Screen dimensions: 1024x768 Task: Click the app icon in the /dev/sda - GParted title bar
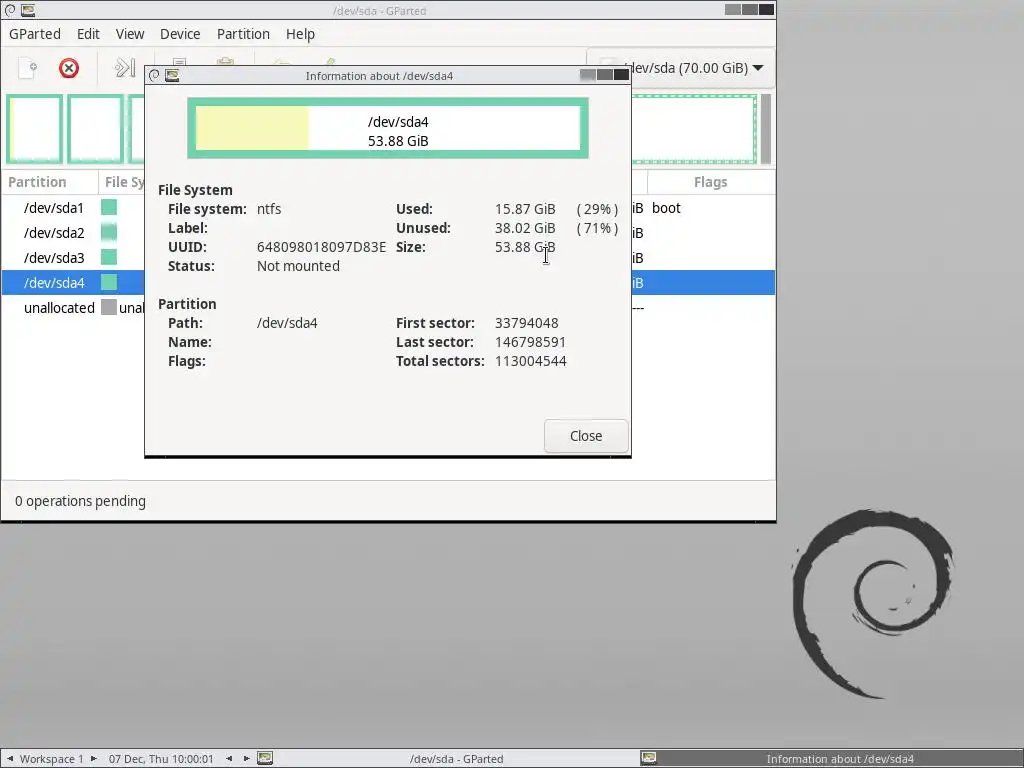click(x=27, y=10)
